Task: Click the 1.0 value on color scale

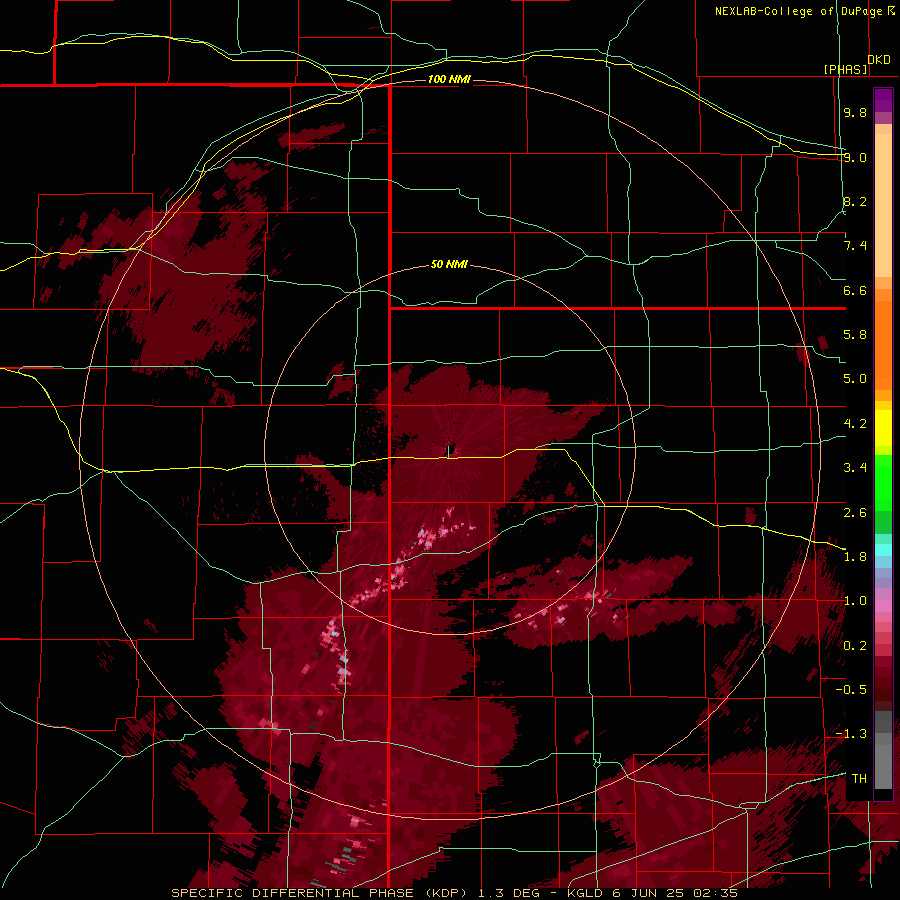Action: (855, 601)
